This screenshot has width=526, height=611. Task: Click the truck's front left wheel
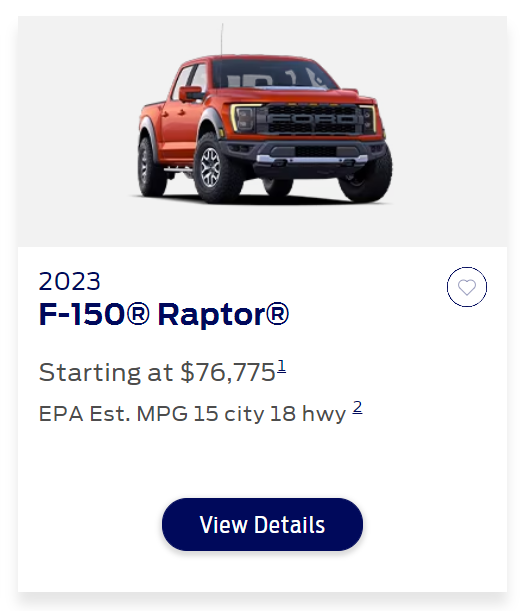214,168
